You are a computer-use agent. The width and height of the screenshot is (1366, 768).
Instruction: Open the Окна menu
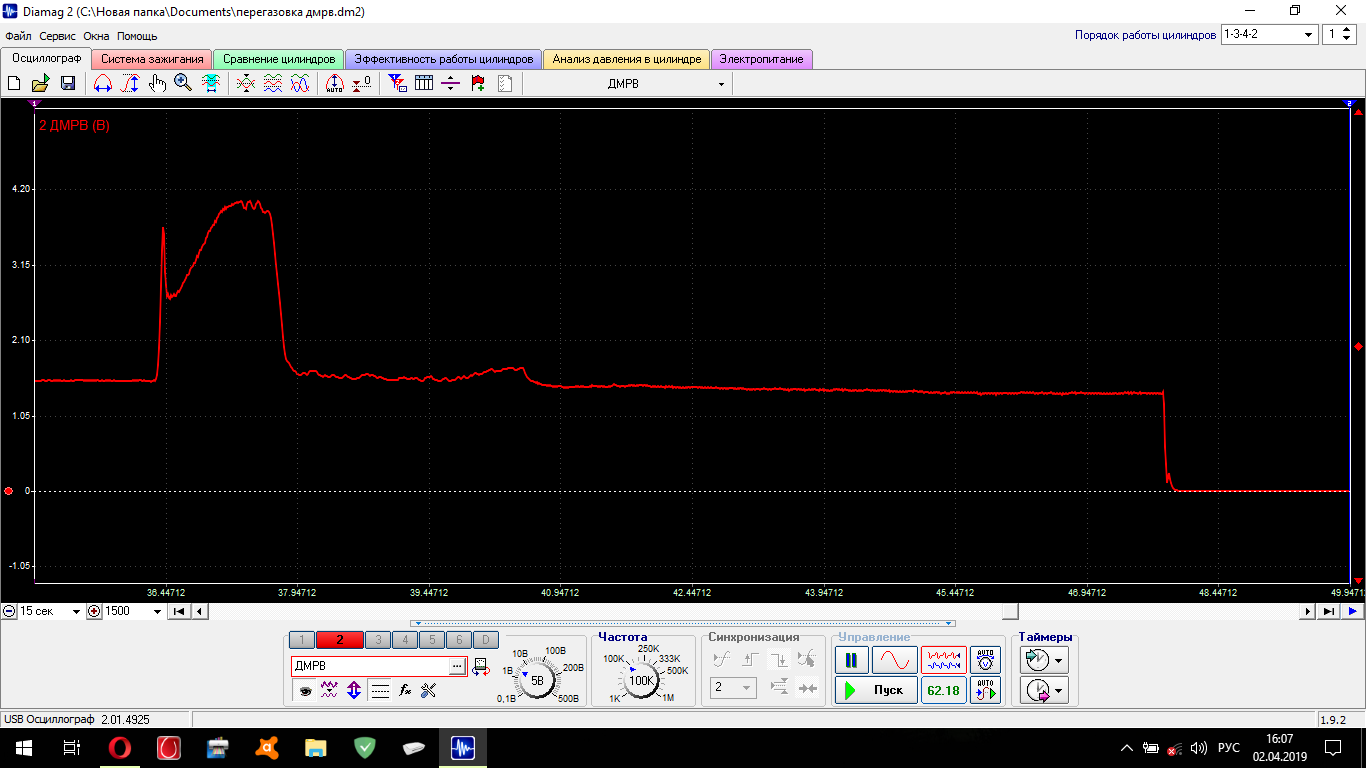(96, 36)
